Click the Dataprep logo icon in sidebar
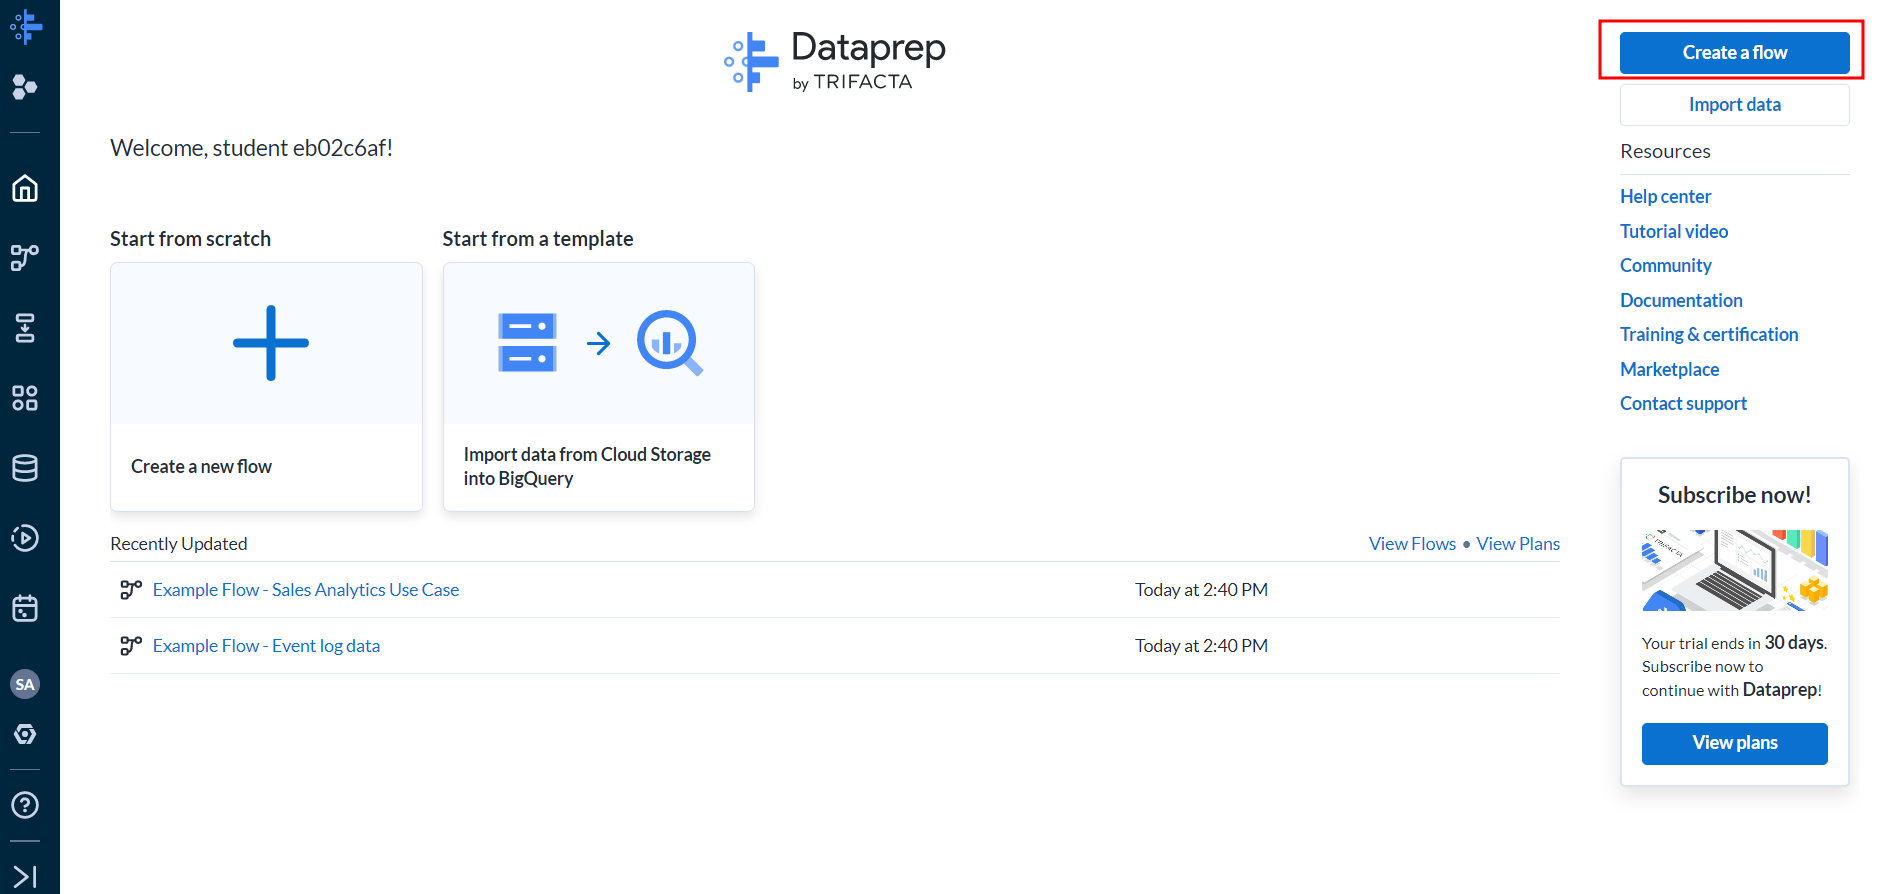The image size is (1885, 894). point(26,27)
